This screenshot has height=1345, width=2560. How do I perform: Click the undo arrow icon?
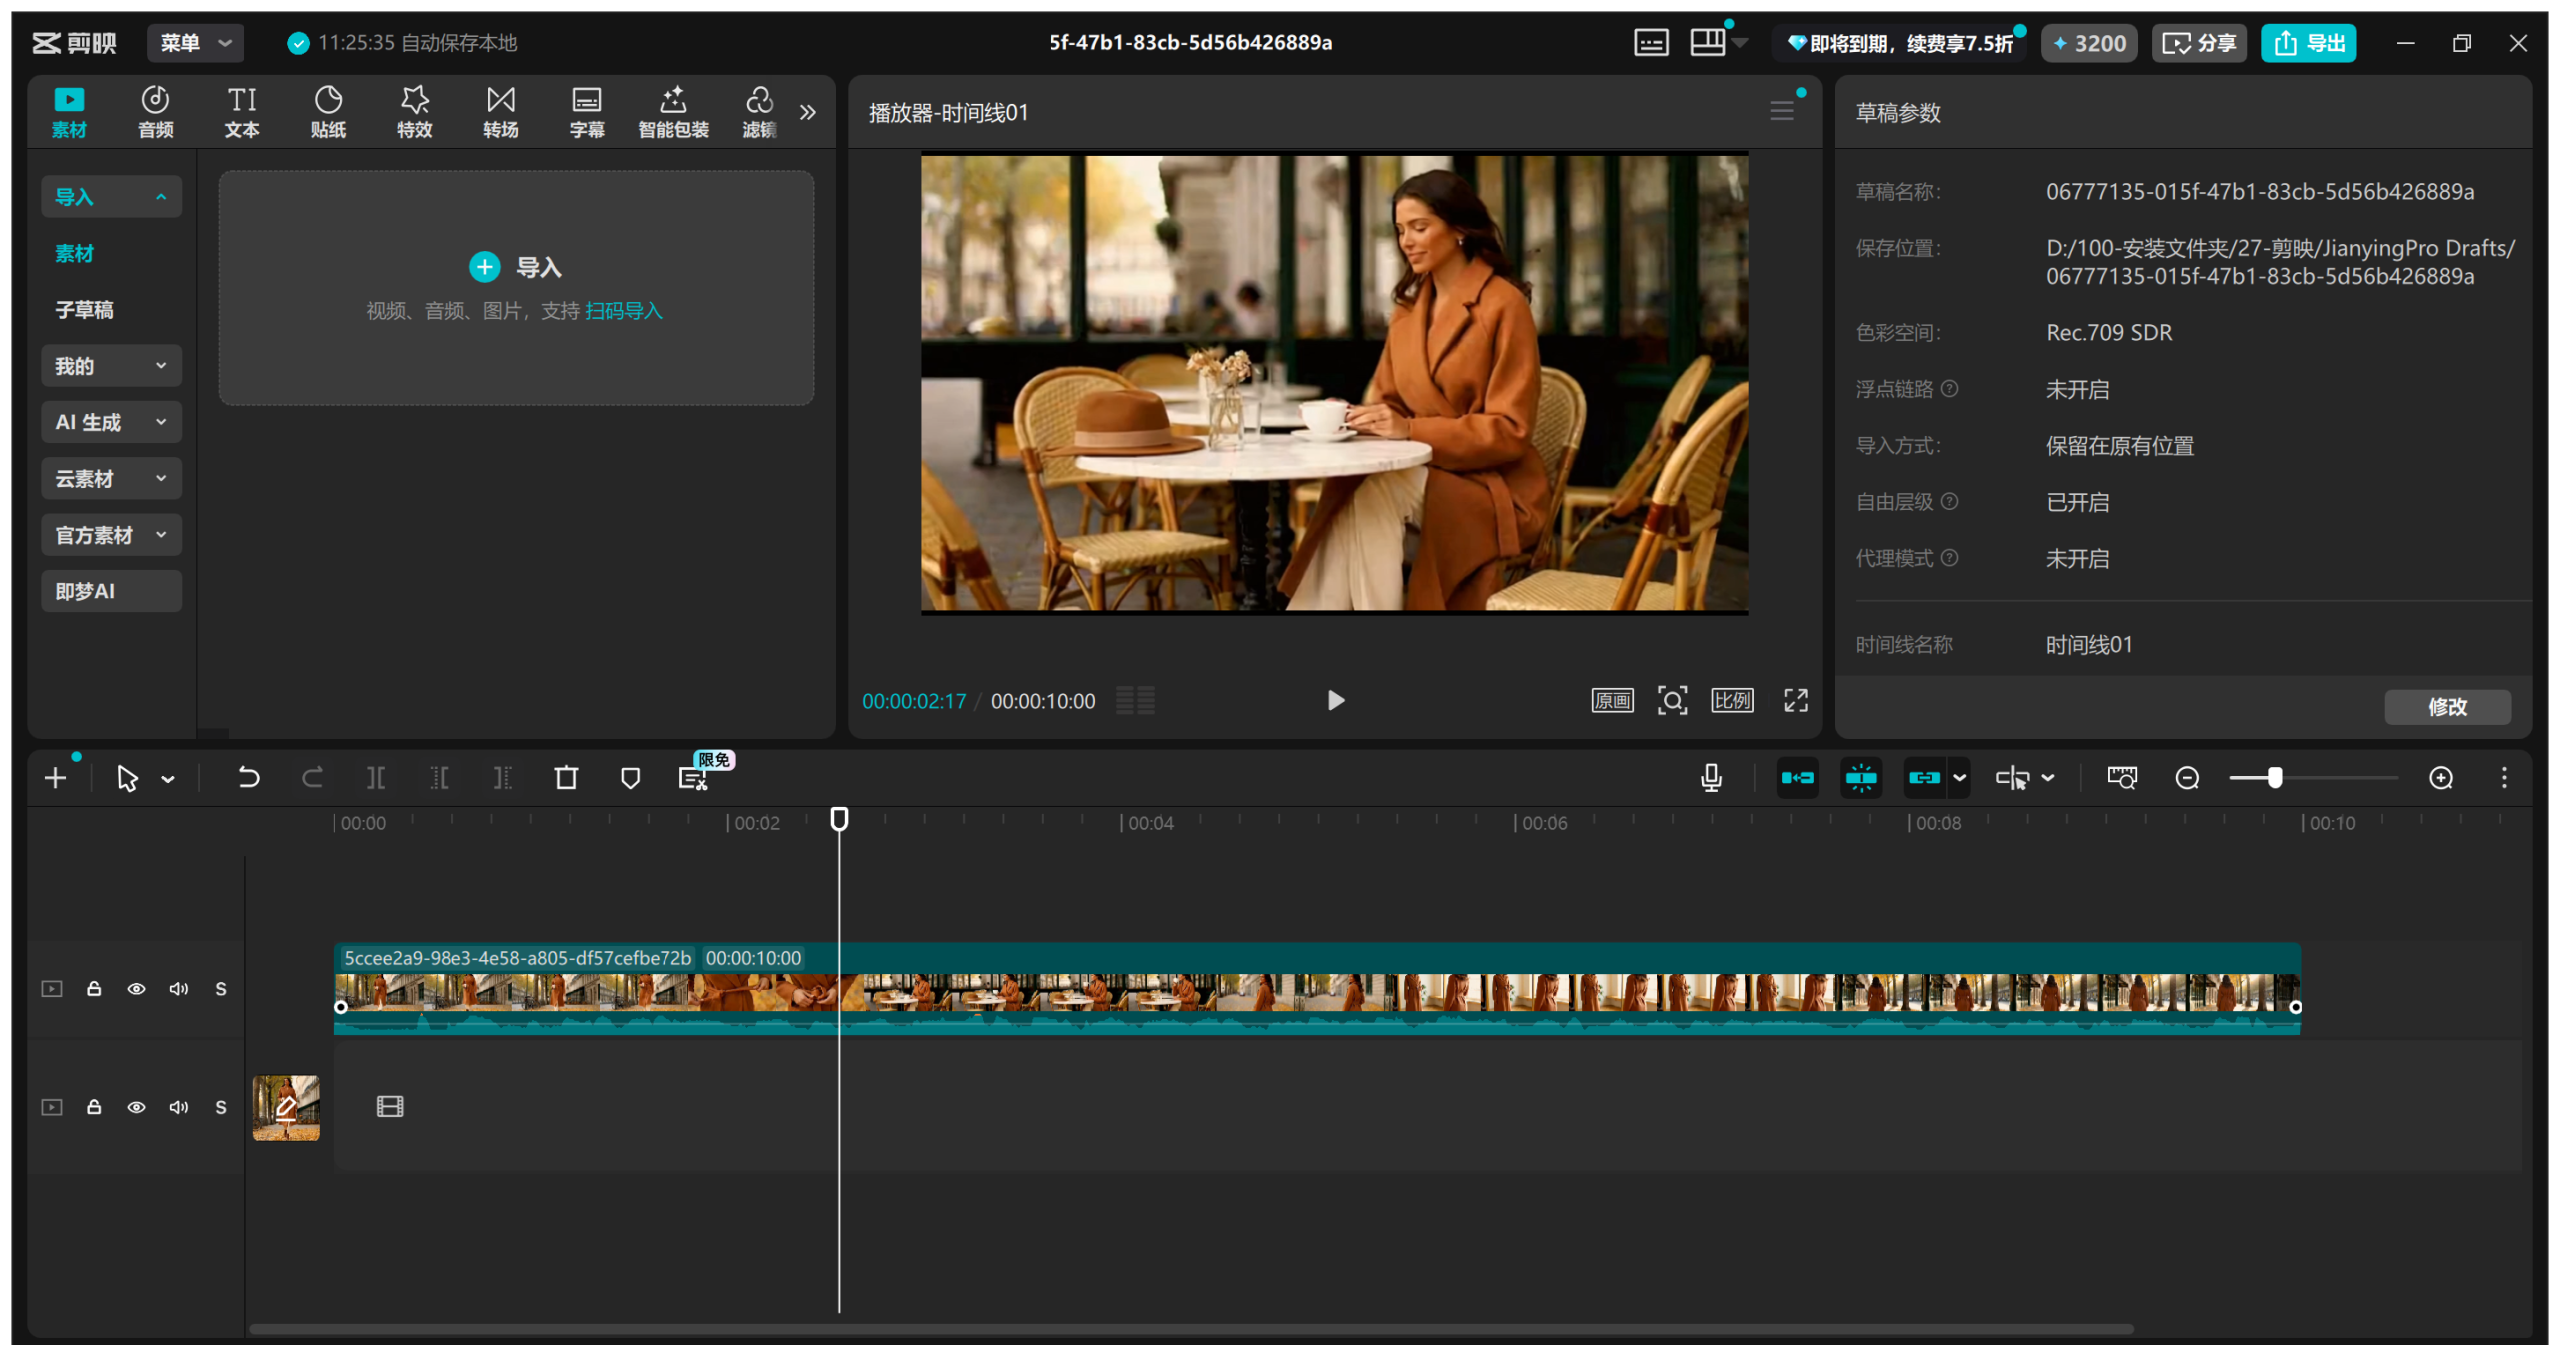(248, 778)
